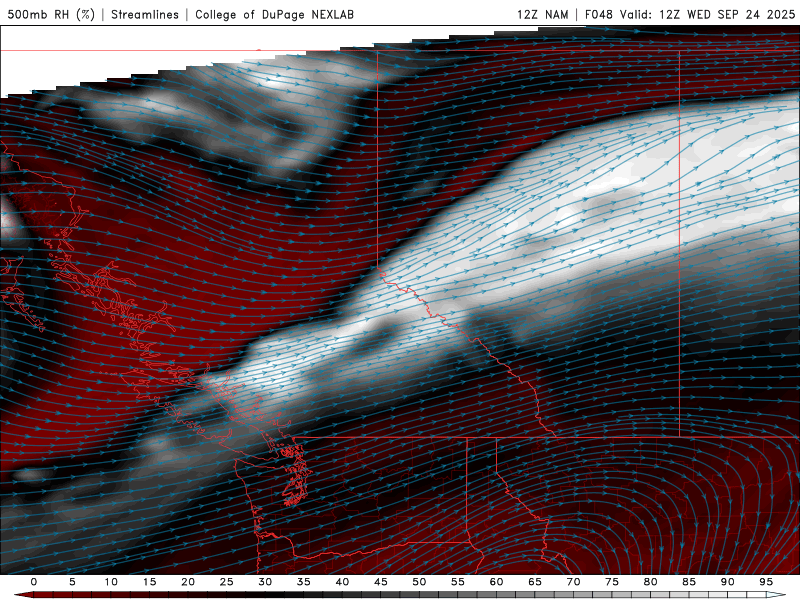
Task: Click the 50 label on color scale
Action: tap(419, 582)
